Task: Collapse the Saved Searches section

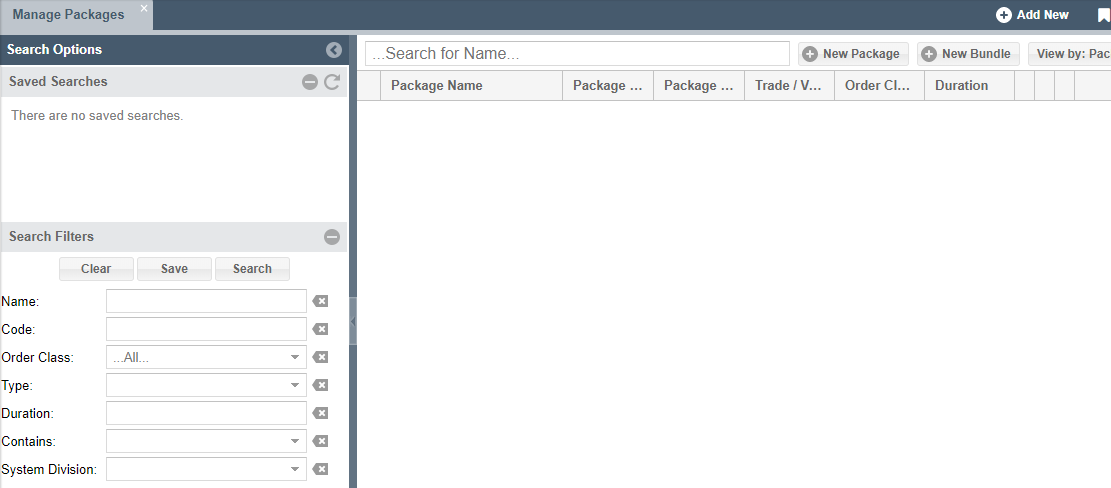Action: point(310,82)
